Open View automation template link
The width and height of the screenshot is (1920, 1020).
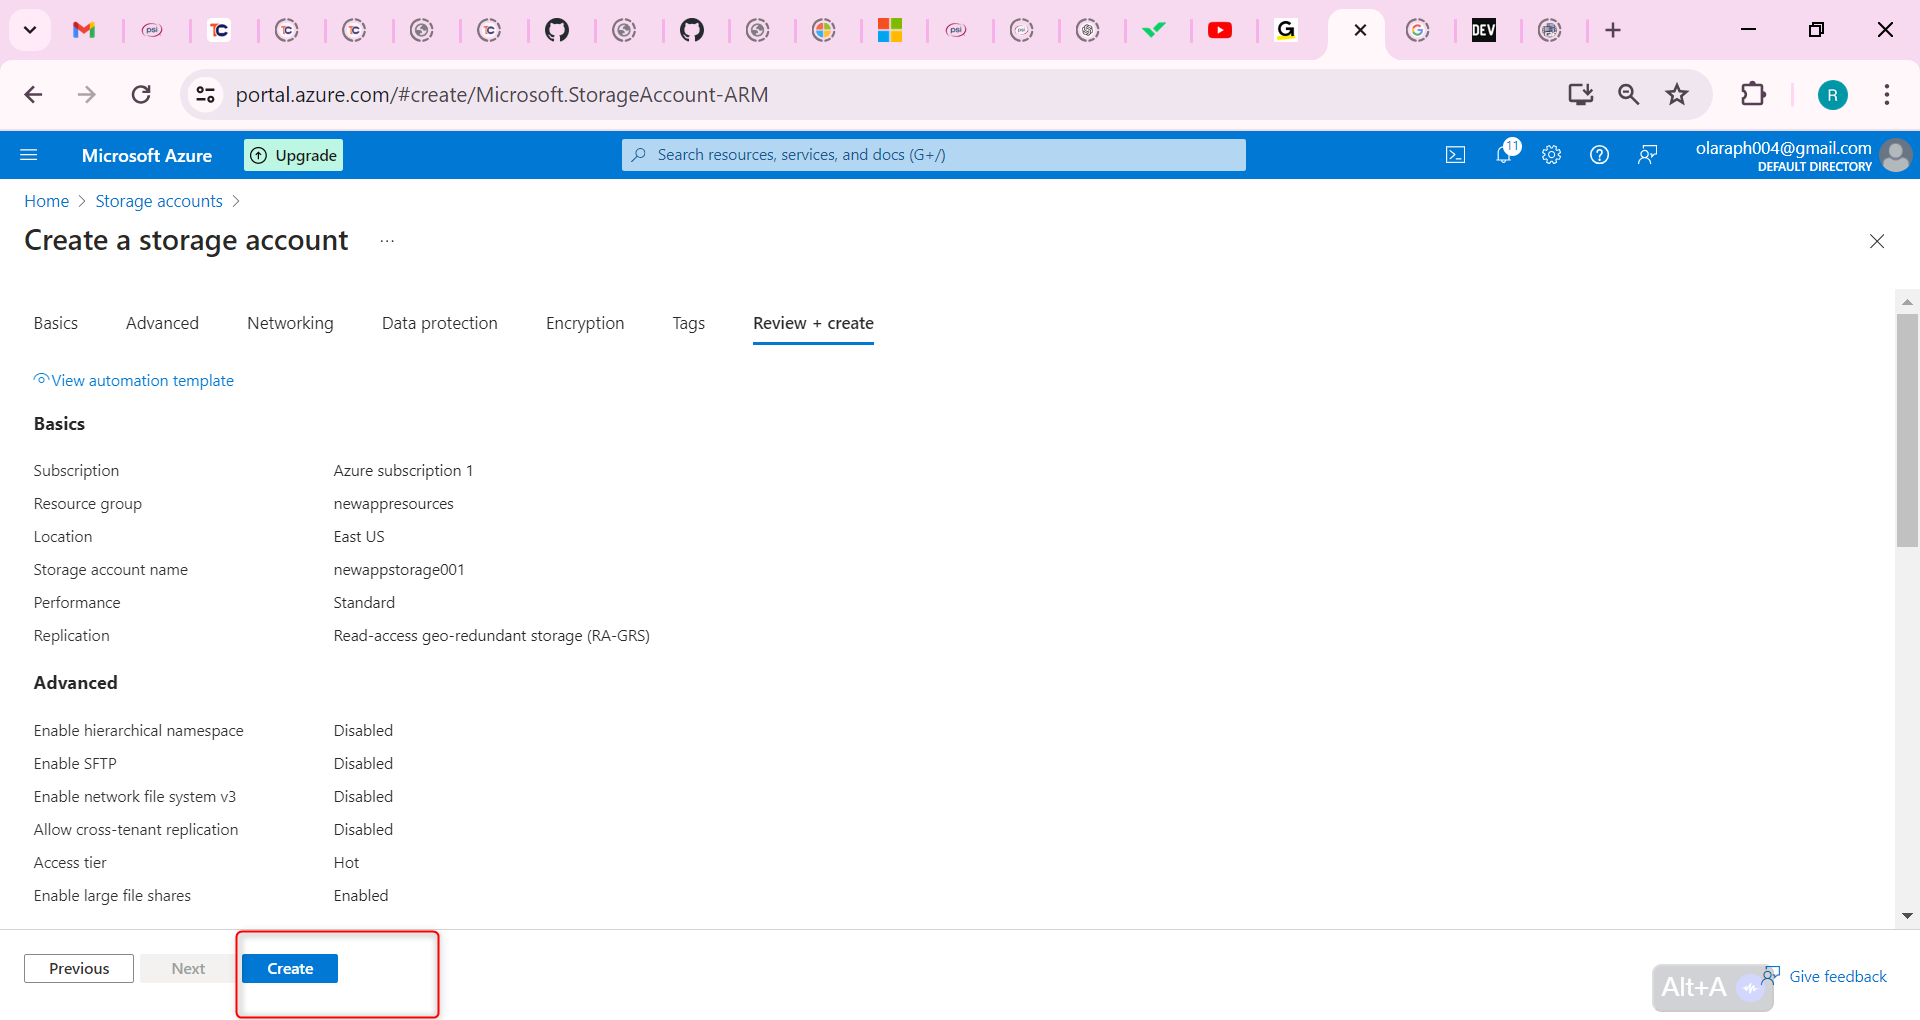(141, 380)
